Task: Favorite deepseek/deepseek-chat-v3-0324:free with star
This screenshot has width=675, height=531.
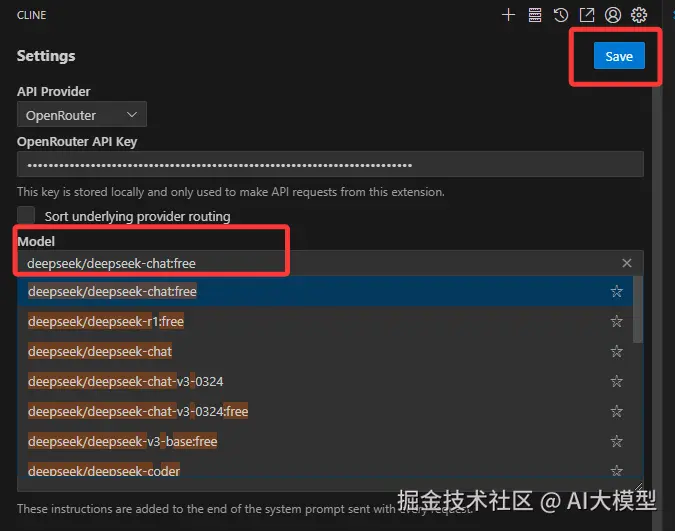Action: [x=616, y=411]
